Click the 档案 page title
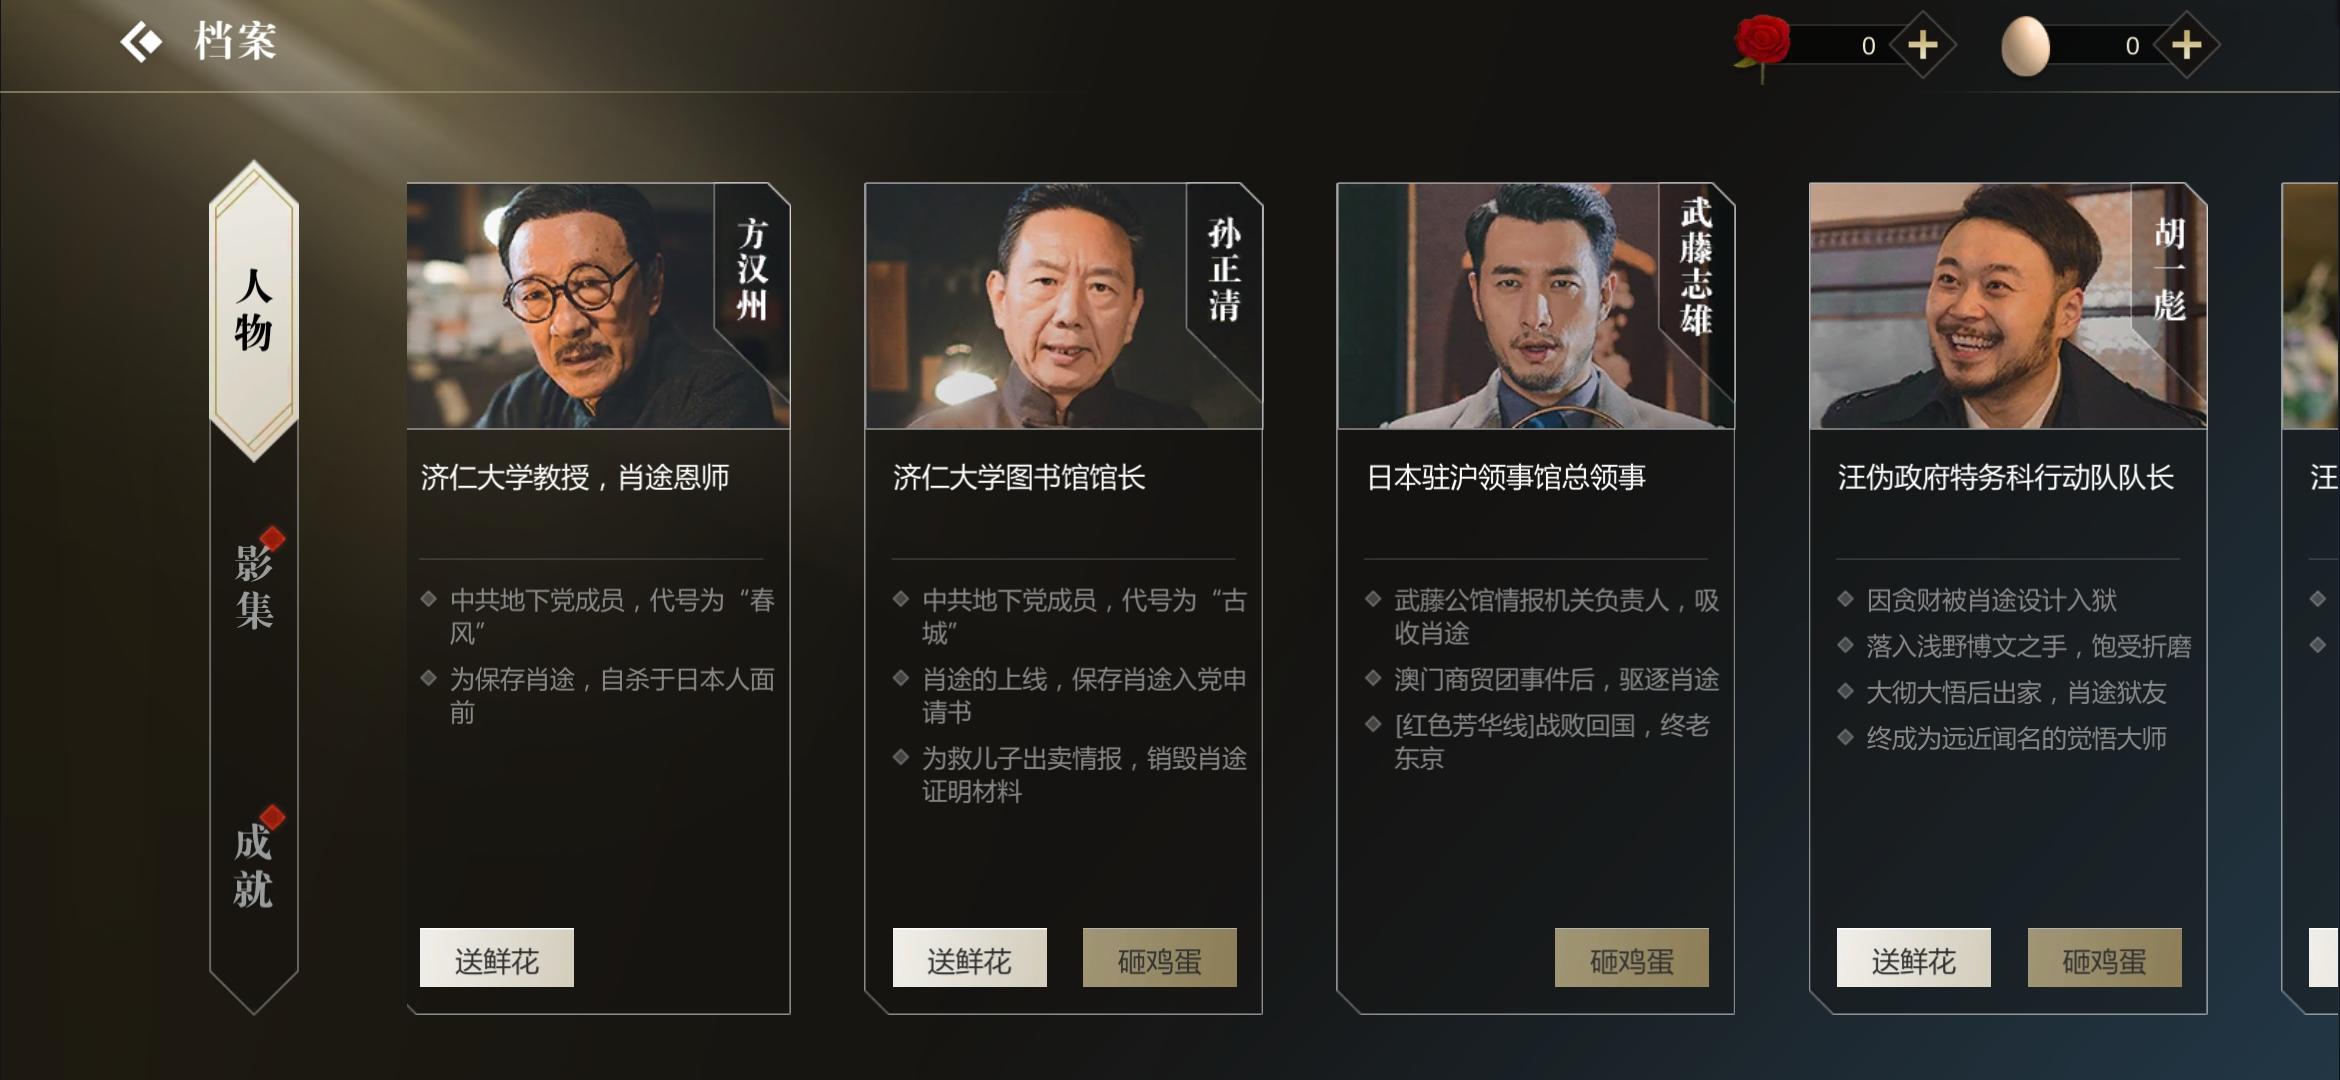The image size is (2340, 1080). [236, 43]
